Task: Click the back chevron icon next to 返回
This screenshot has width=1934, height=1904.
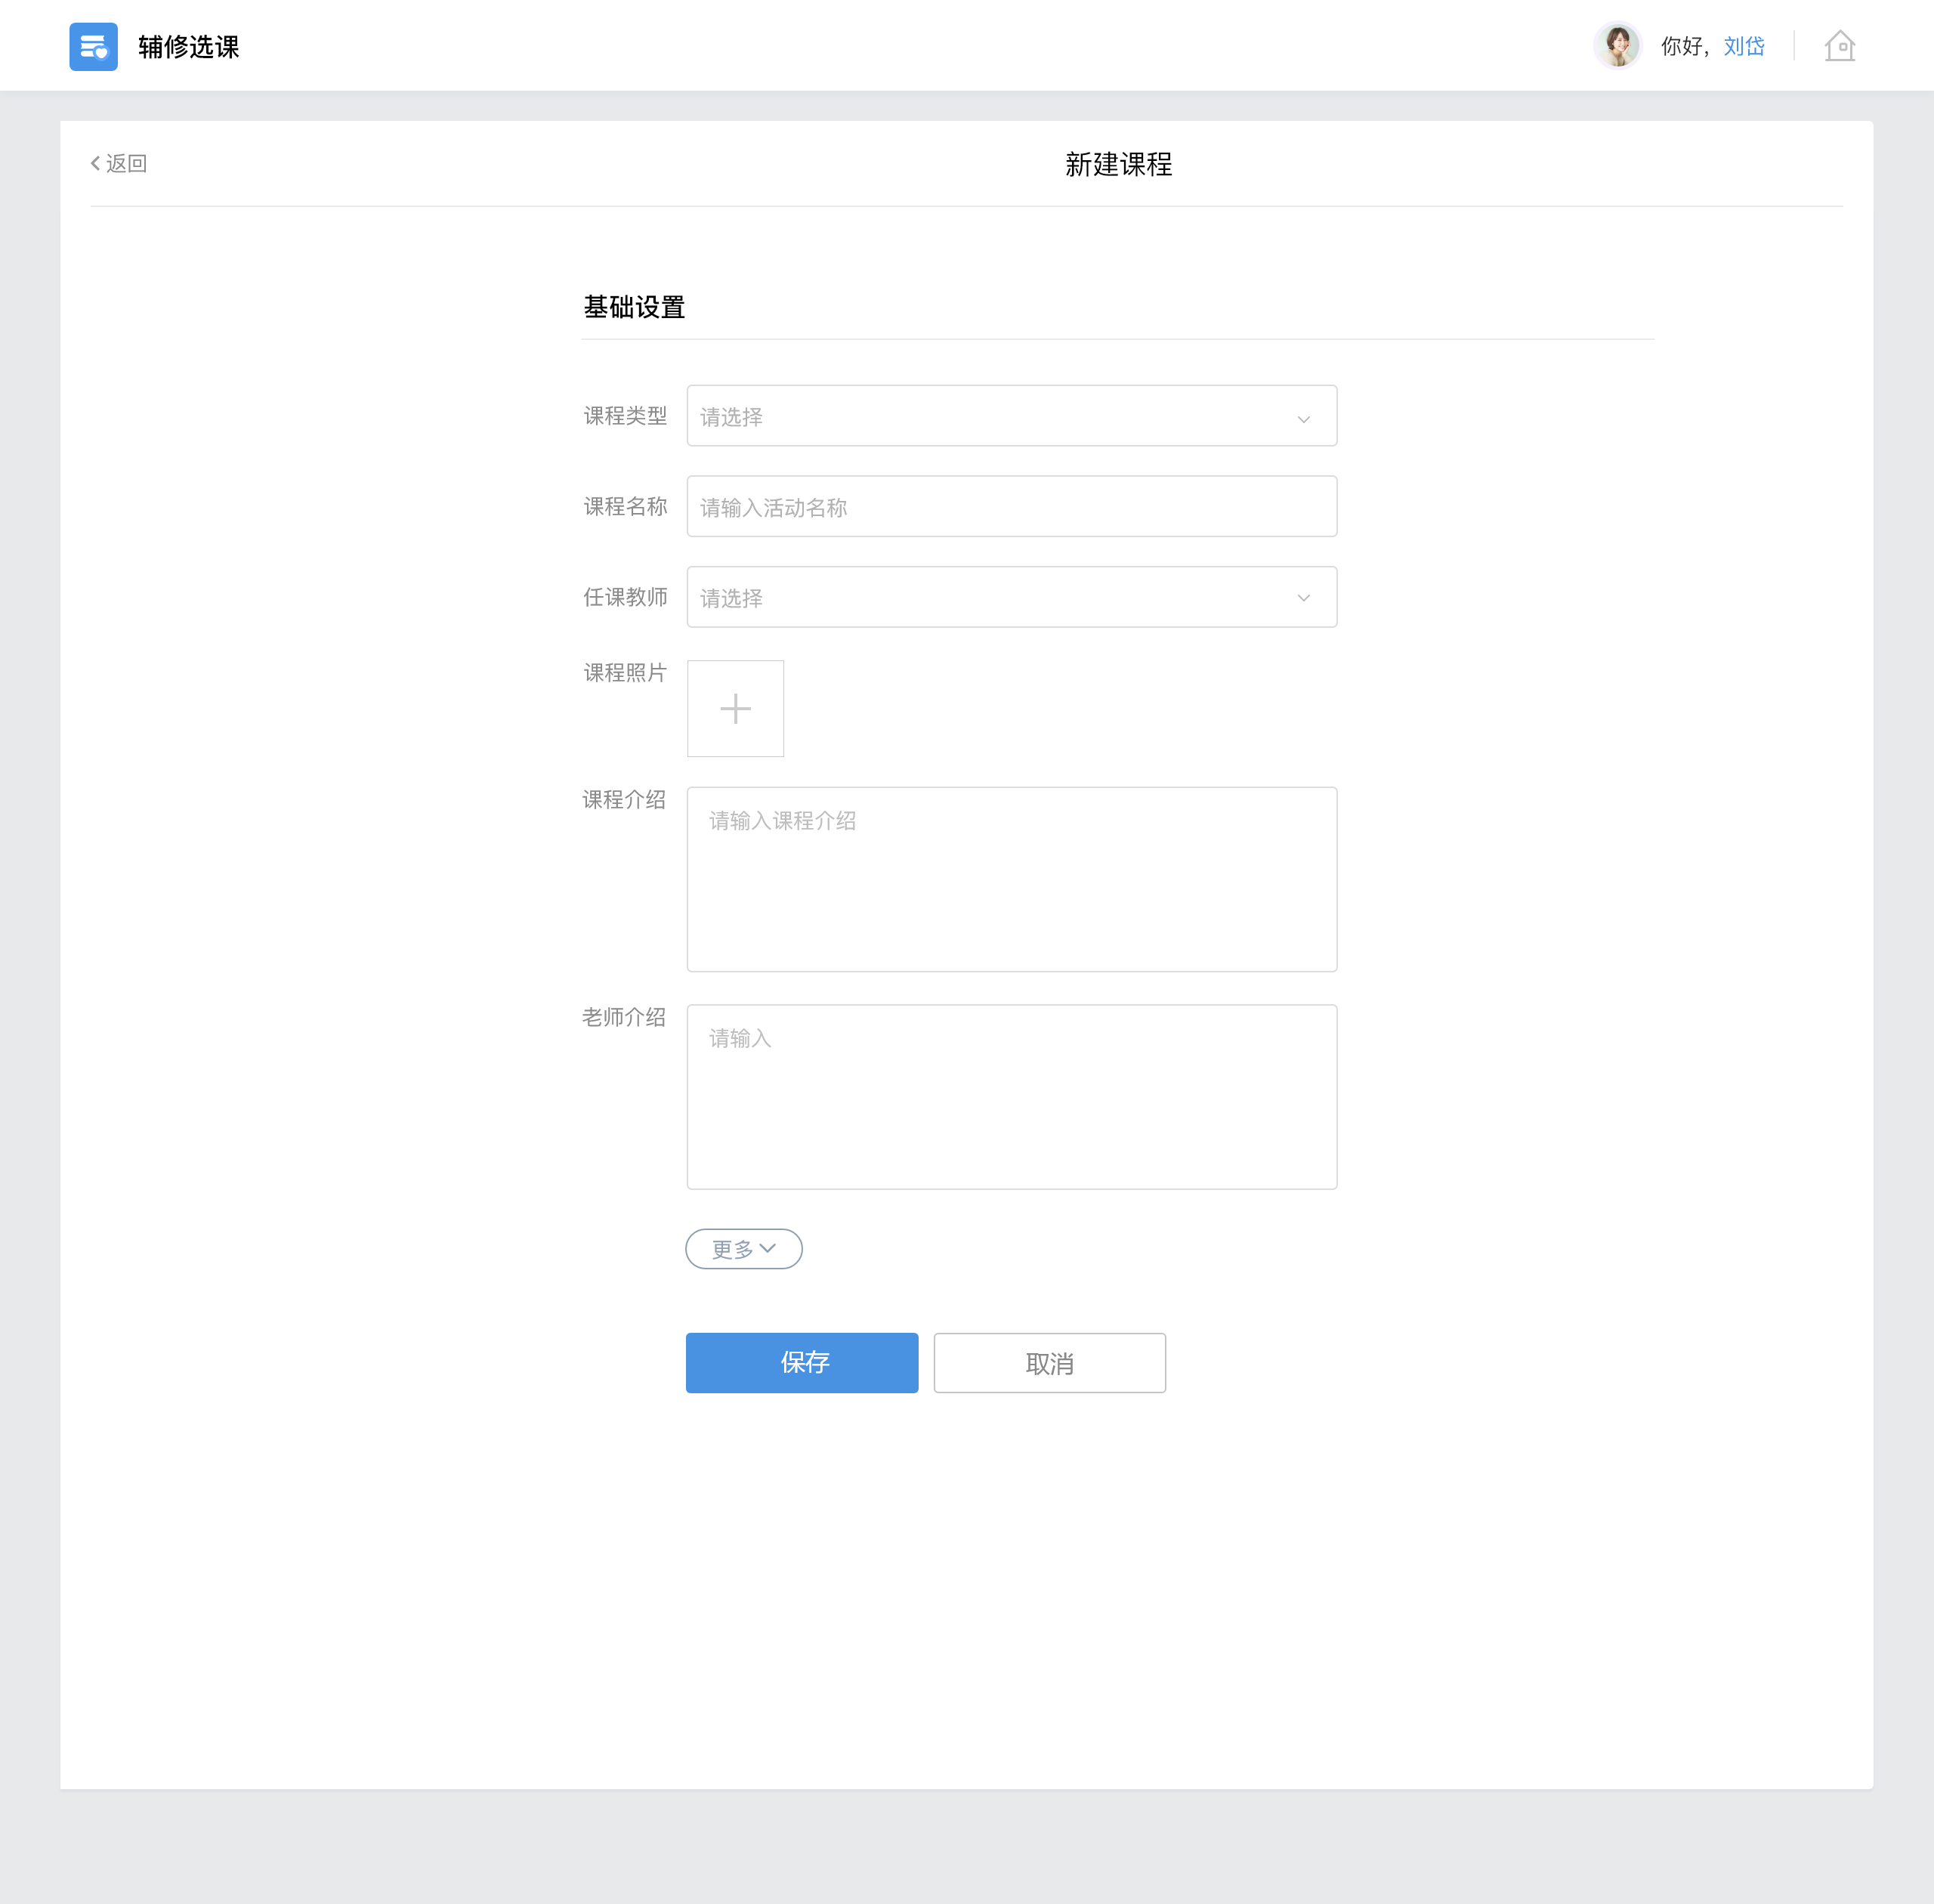Action: [x=96, y=163]
